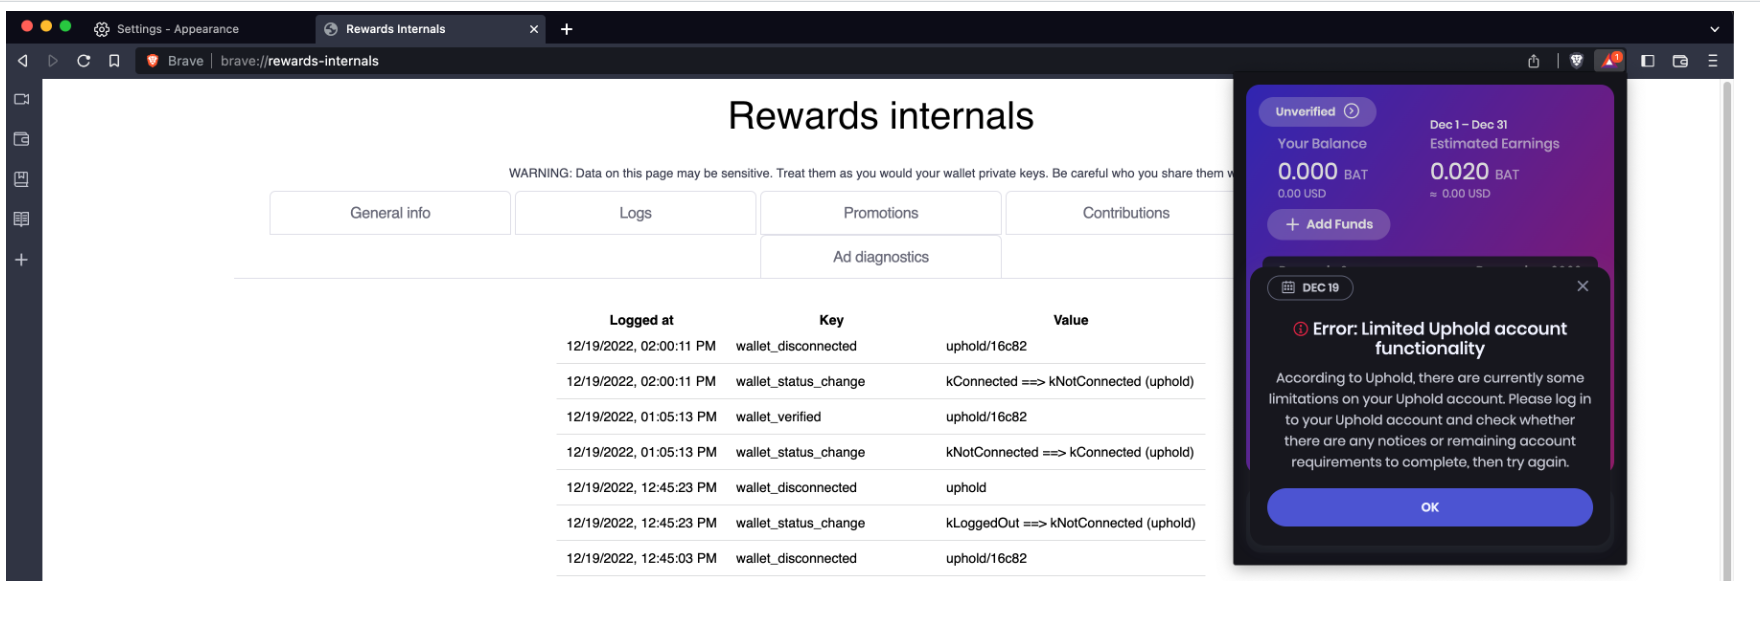
Task: Click the forward navigation arrow
Action: pyautogui.click(x=53, y=61)
